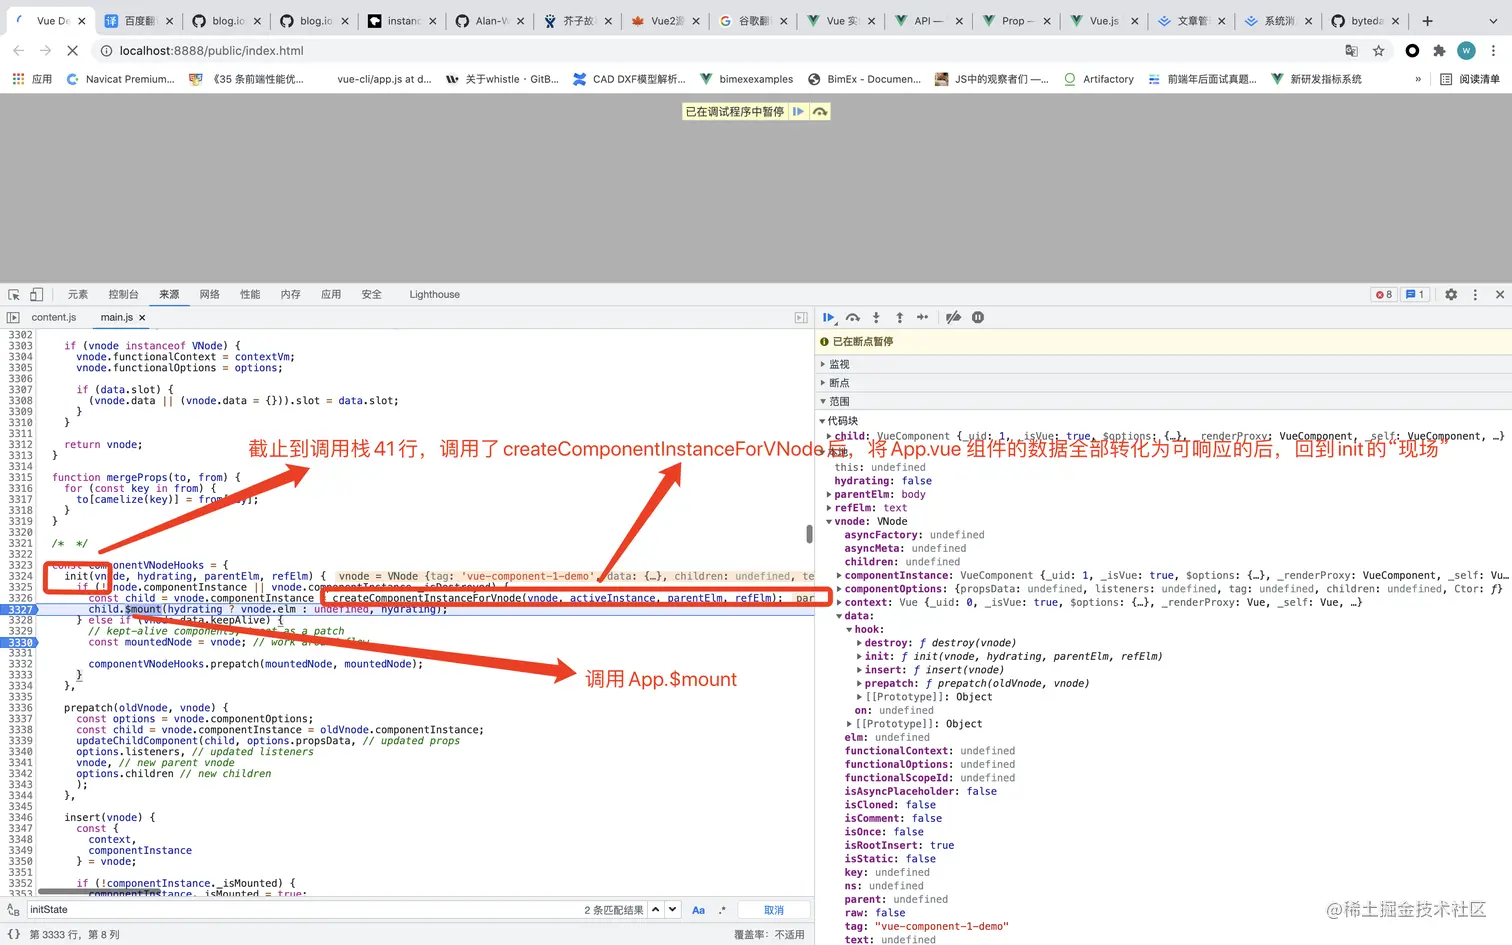Open the browser extensions puzzle icon
This screenshot has height=945, width=1512.
point(1439,51)
